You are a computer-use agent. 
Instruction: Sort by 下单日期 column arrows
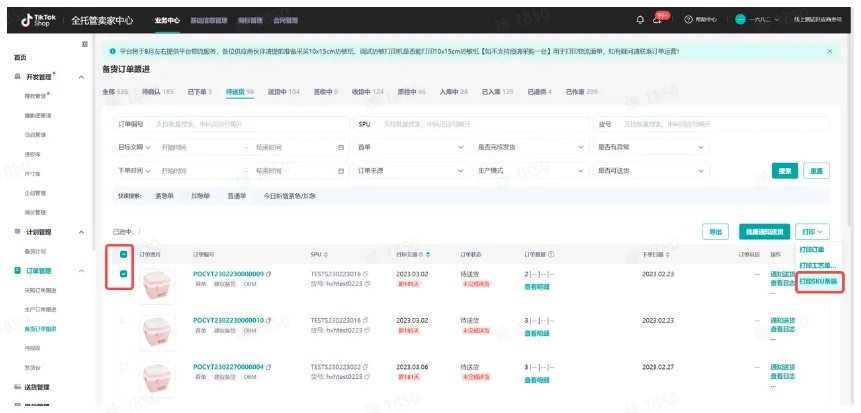click(668, 255)
